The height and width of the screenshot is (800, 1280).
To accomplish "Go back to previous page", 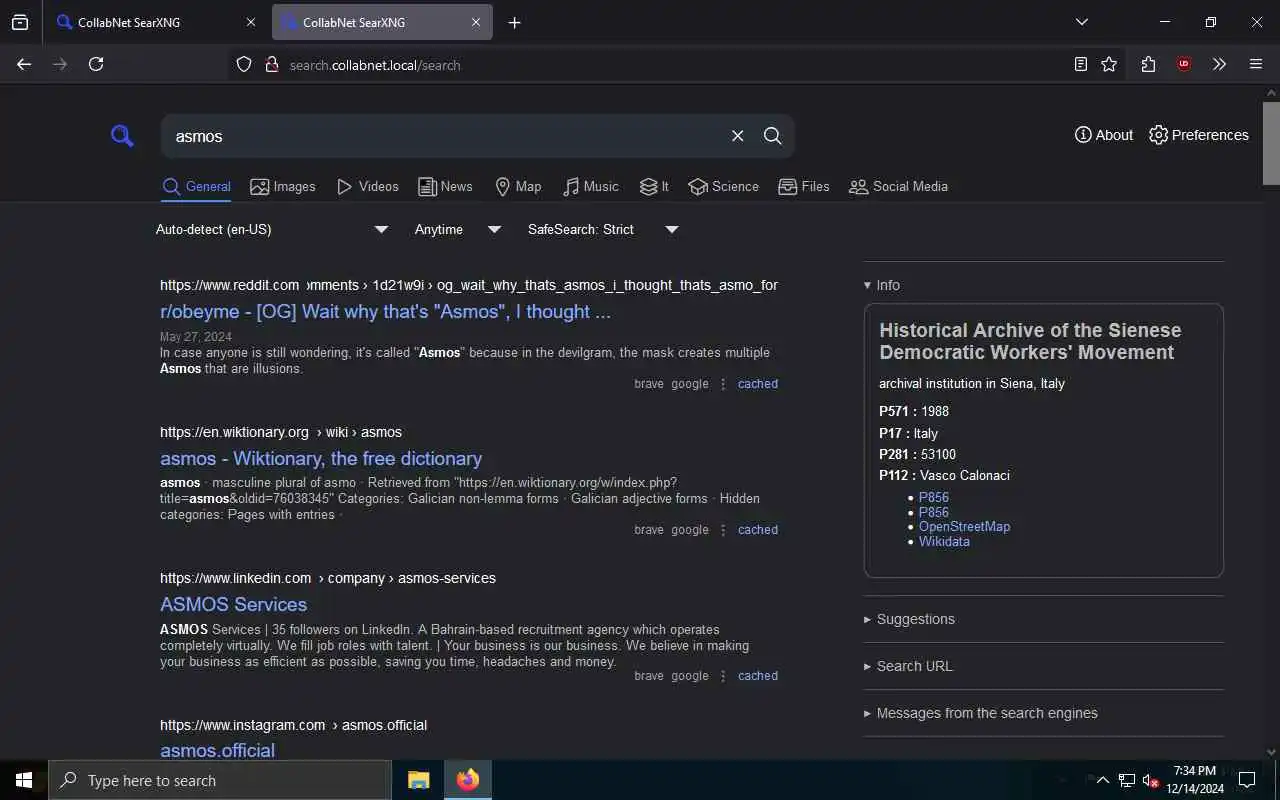I will [x=24, y=64].
